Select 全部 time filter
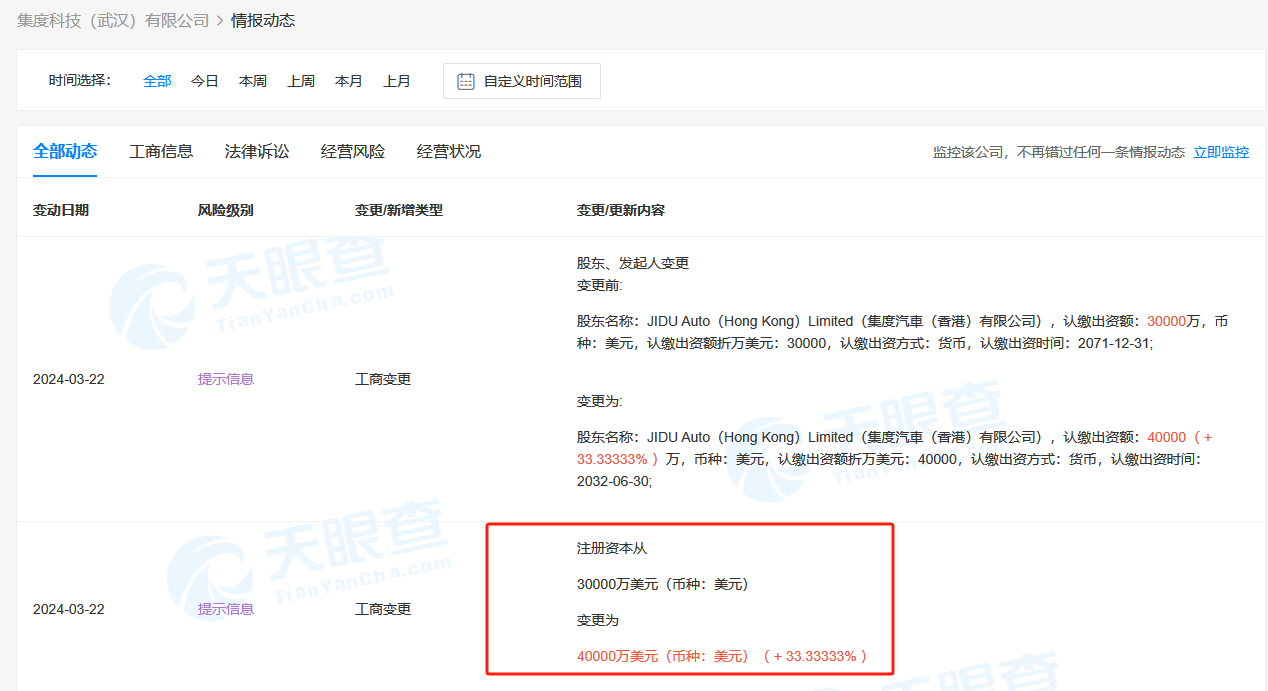The image size is (1268, 691). [x=157, y=81]
